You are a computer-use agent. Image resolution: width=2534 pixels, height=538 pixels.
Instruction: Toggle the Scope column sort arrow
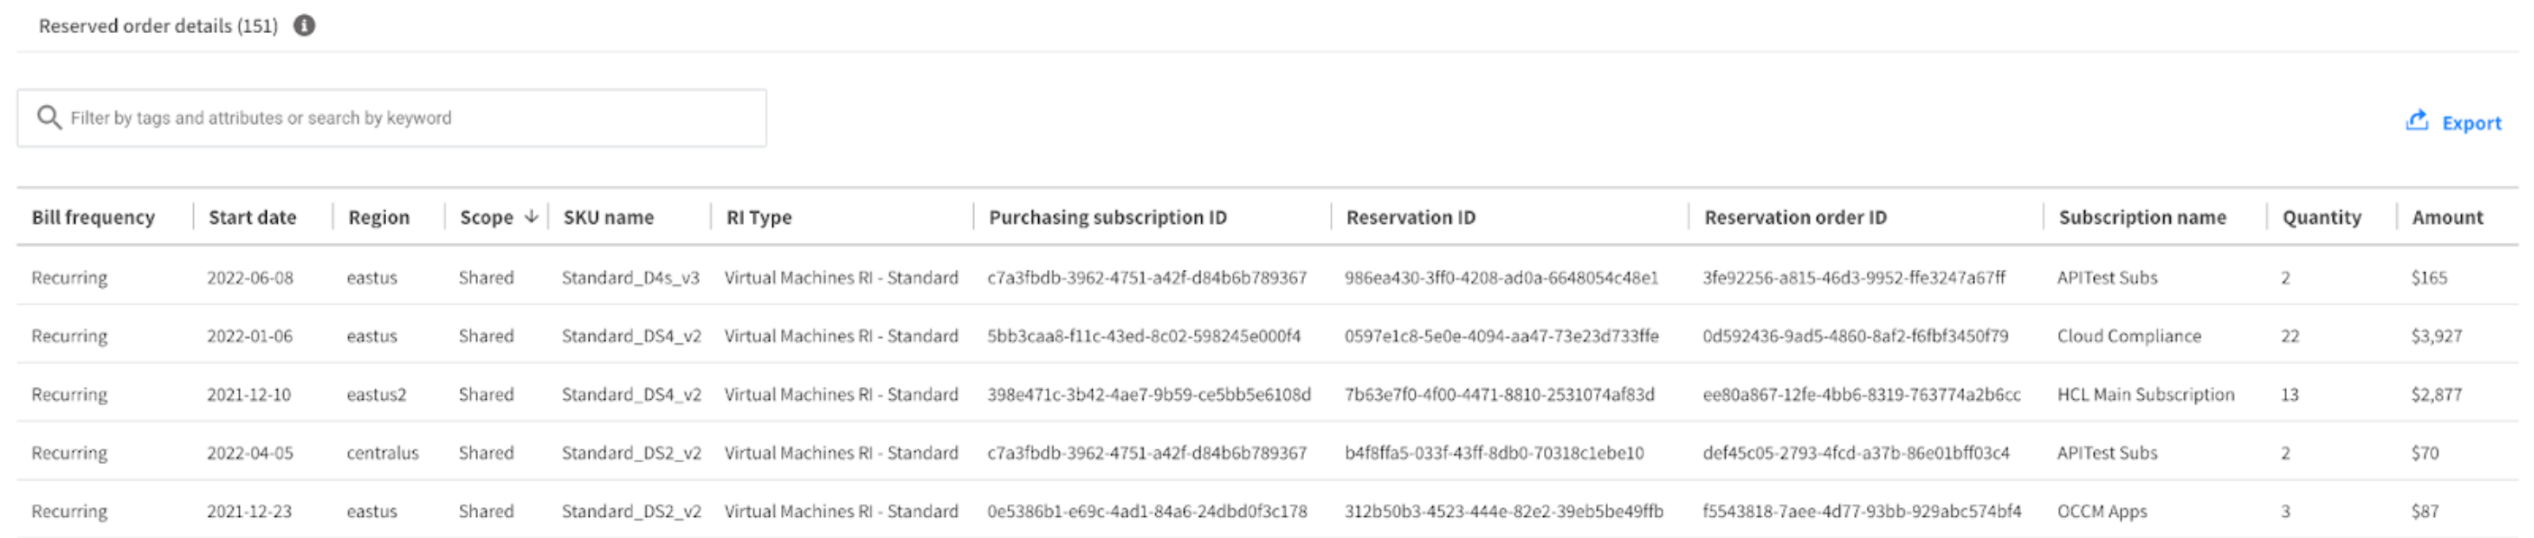pyautogui.click(x=532, y=217)
